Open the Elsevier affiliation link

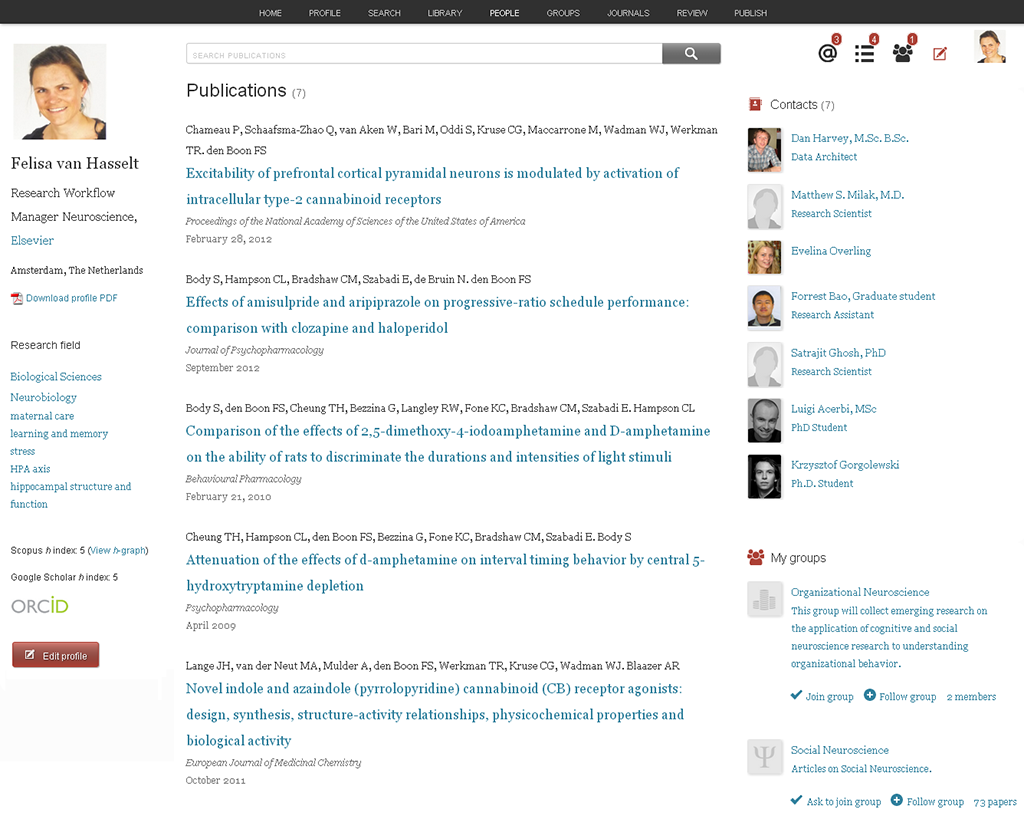click(32, 240)
